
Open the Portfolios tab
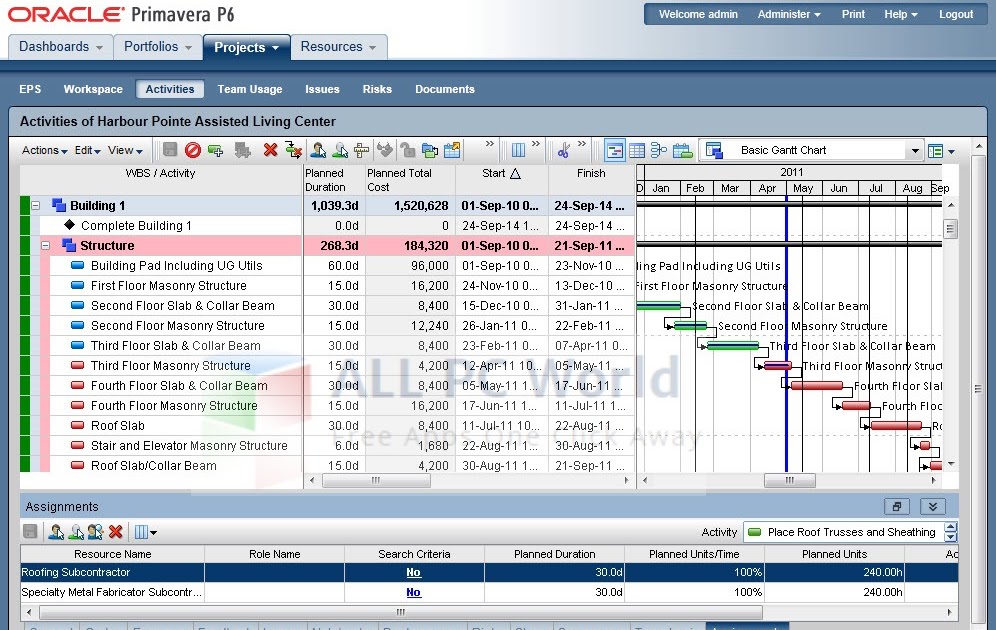(158, 47)
